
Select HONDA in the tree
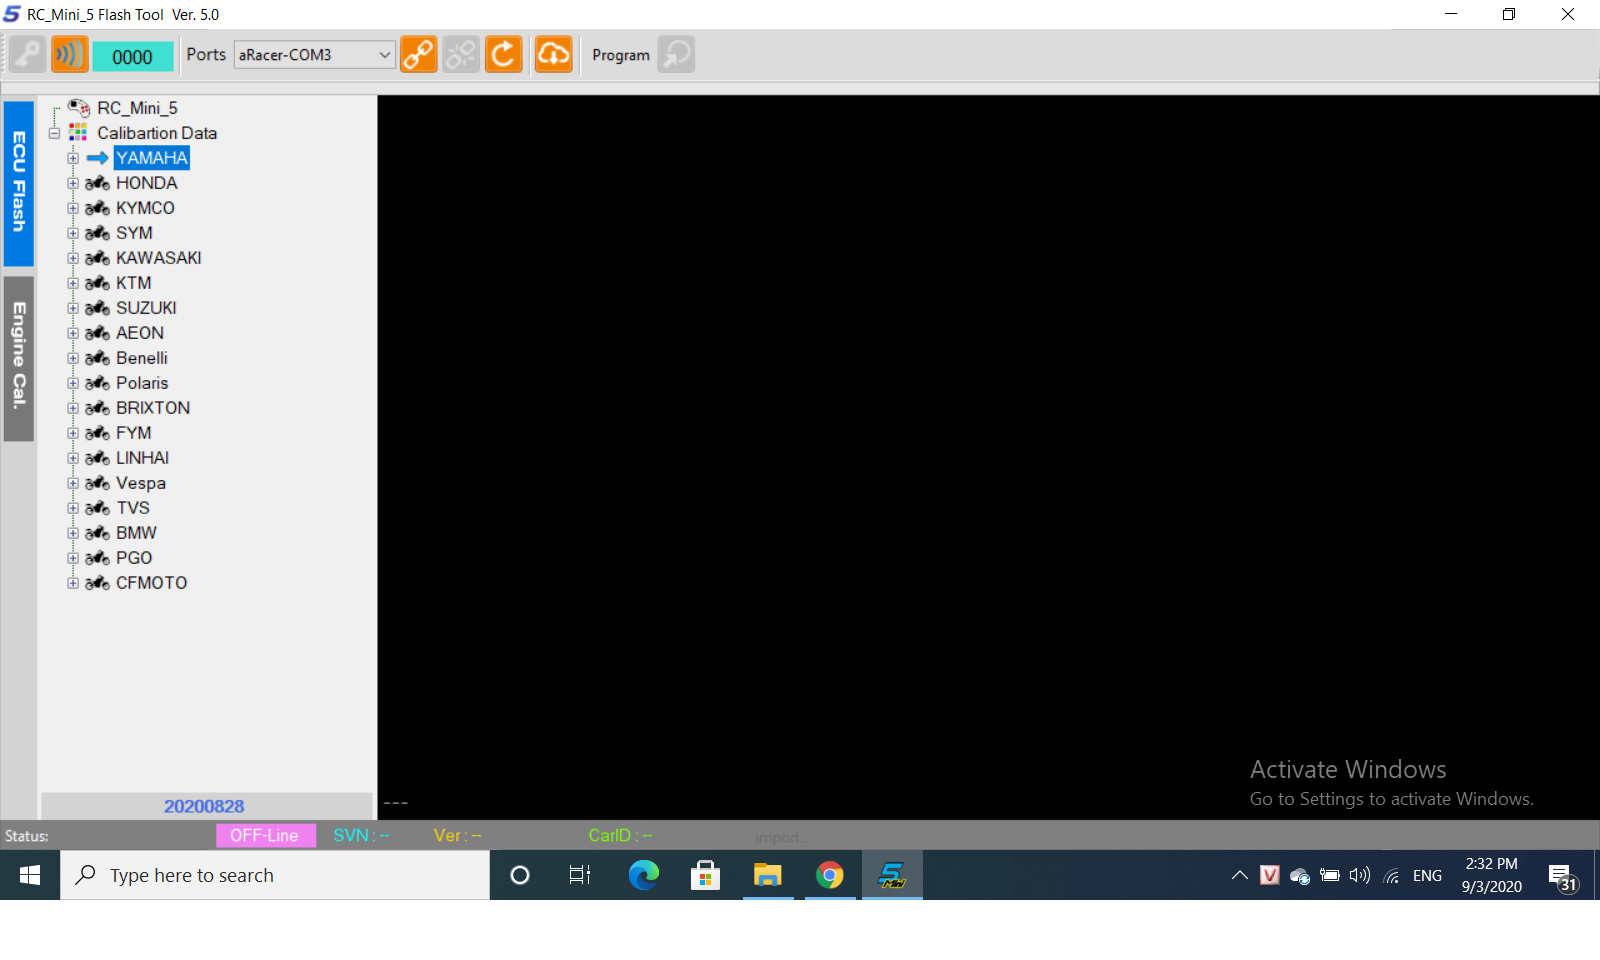(x=147, y=183)
